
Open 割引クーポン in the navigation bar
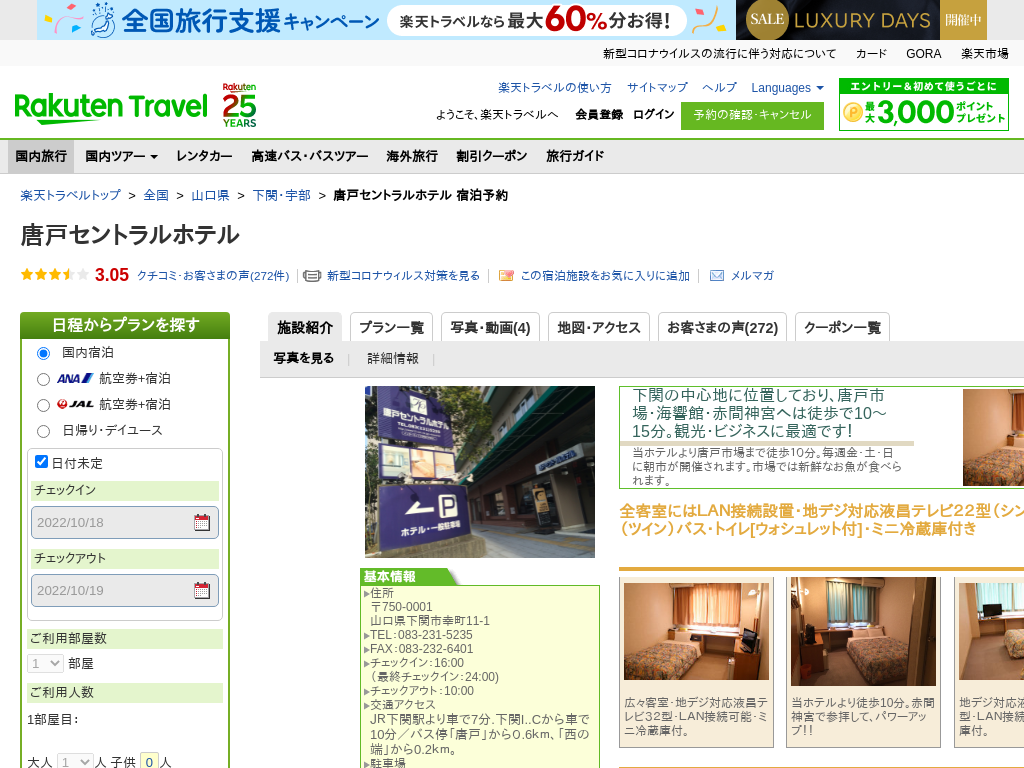(x=492, y=156)
